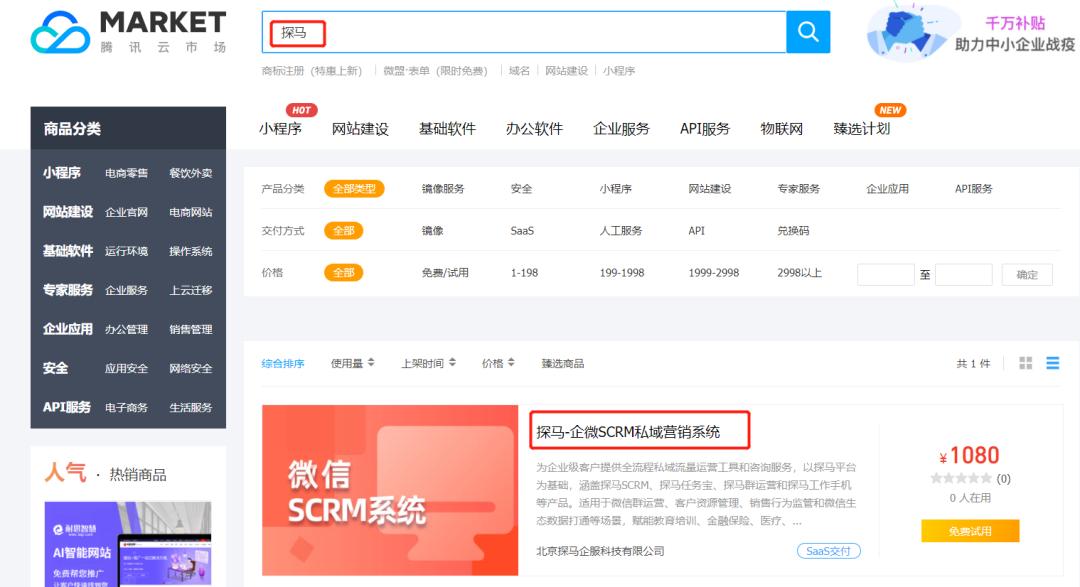Show only 臻选商品
Screen dimensions: 1080x587
click(x=563, y=364)
